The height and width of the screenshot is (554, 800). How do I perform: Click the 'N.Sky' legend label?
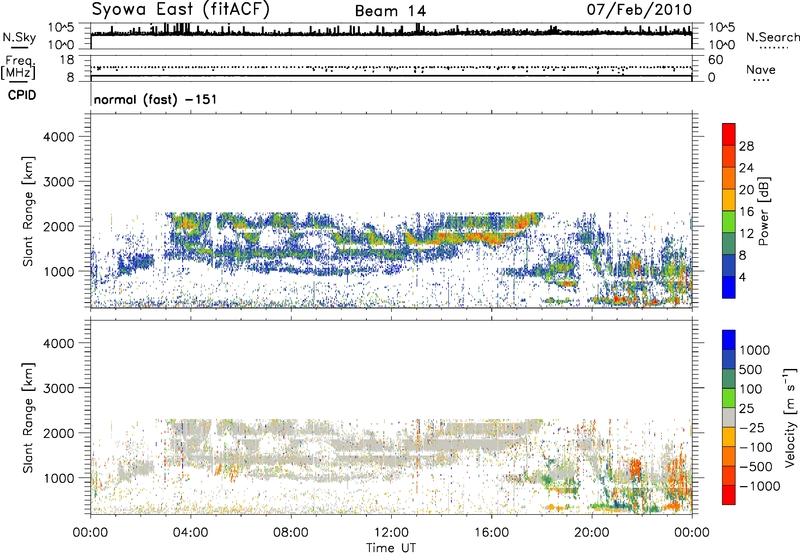click(x=19, y=37)
